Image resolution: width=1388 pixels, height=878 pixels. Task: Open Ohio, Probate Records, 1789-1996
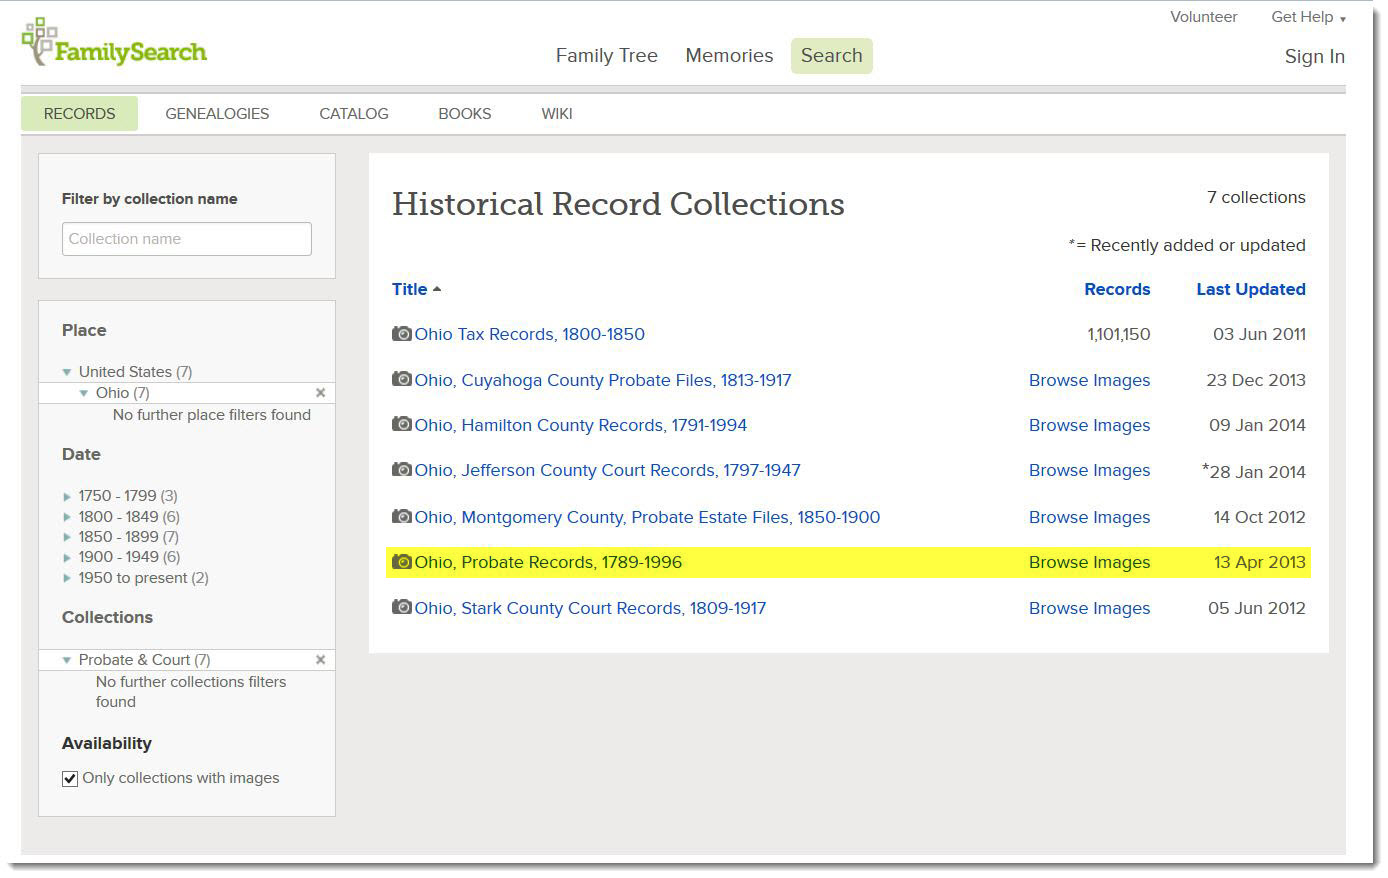548,562
